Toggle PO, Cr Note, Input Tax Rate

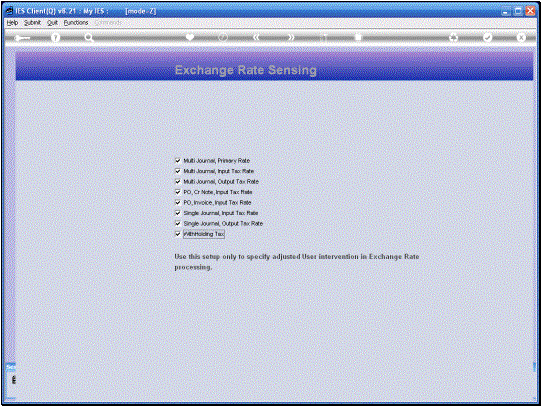(x=178, y=192)
